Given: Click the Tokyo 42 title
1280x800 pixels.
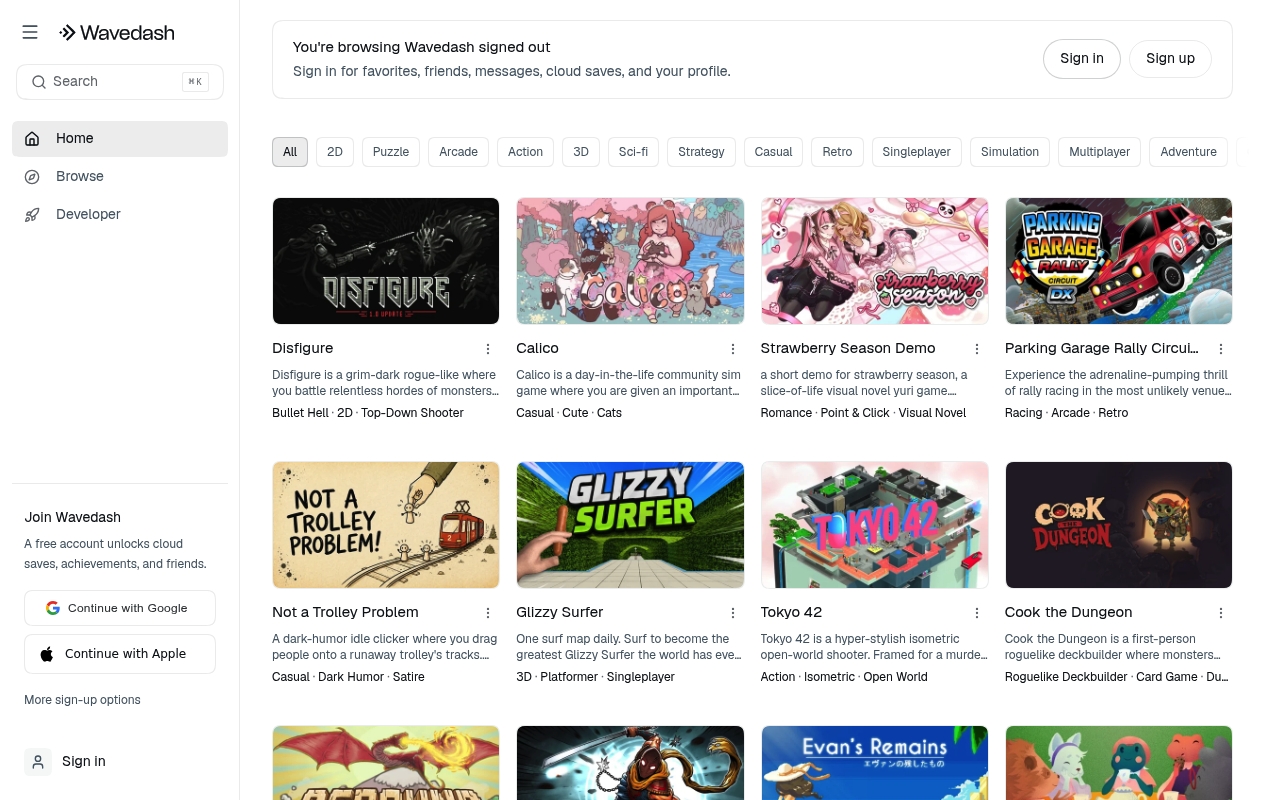Looking at the screenshot, I should (x=791, y=613).
